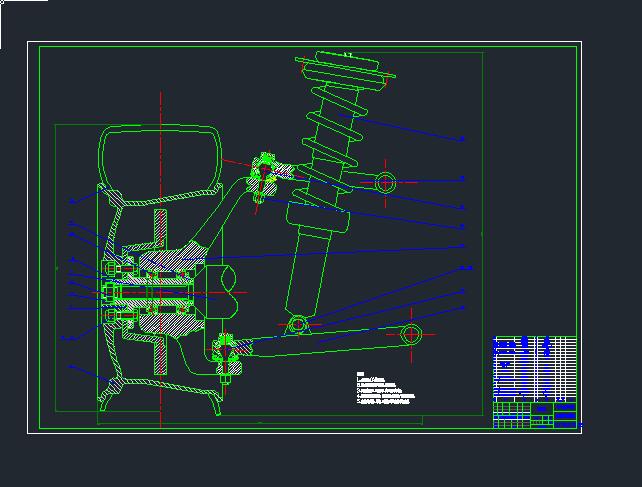Select the hatched lower wheel rim section
Image resolution: width=642 pixels, height=487 pixels.
point(160,386)
